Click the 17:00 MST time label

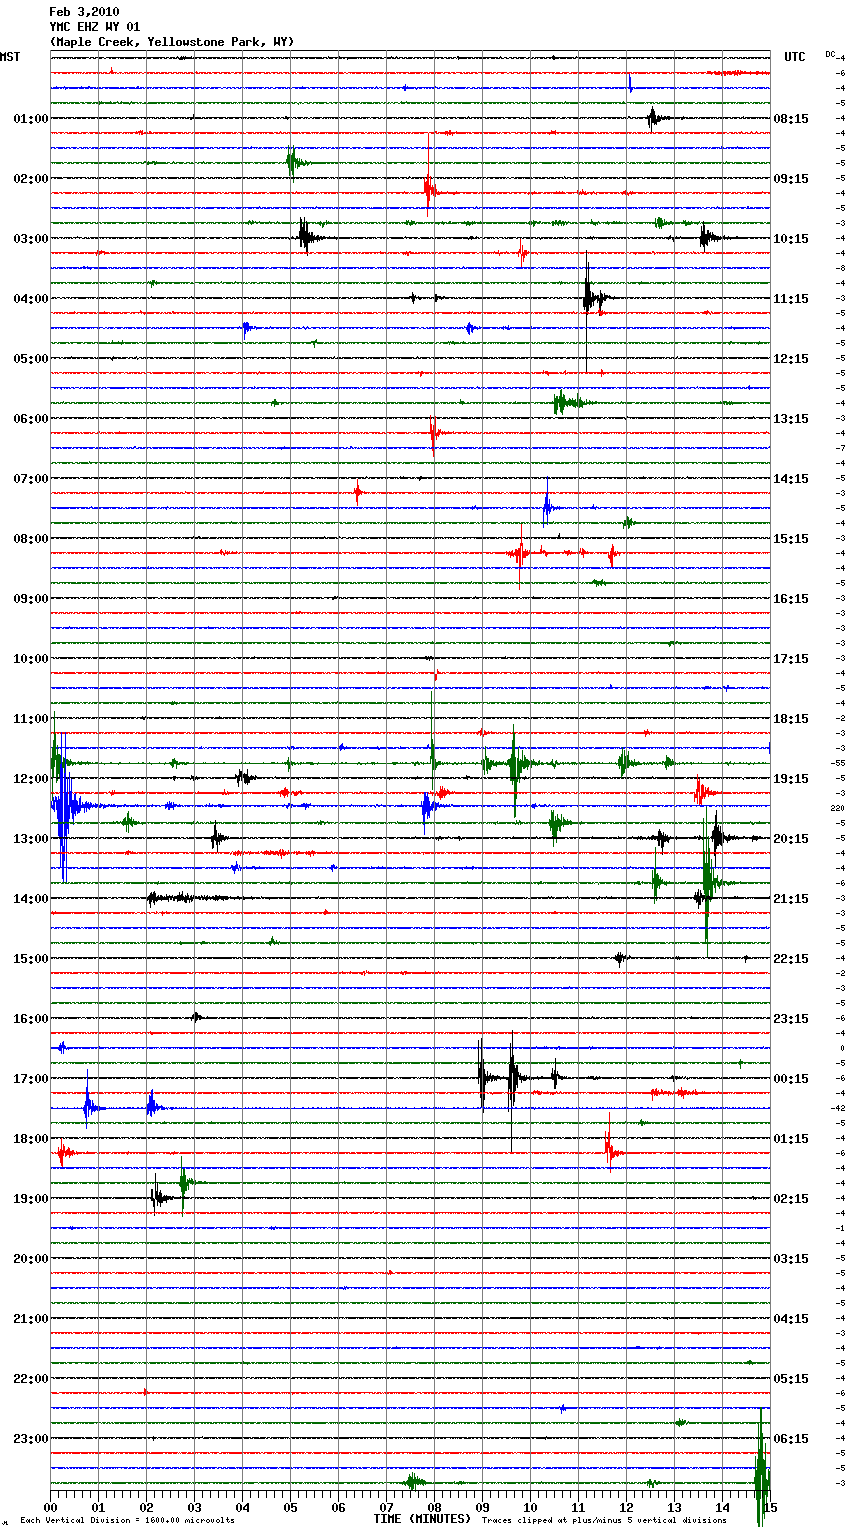coord(30,1079)
